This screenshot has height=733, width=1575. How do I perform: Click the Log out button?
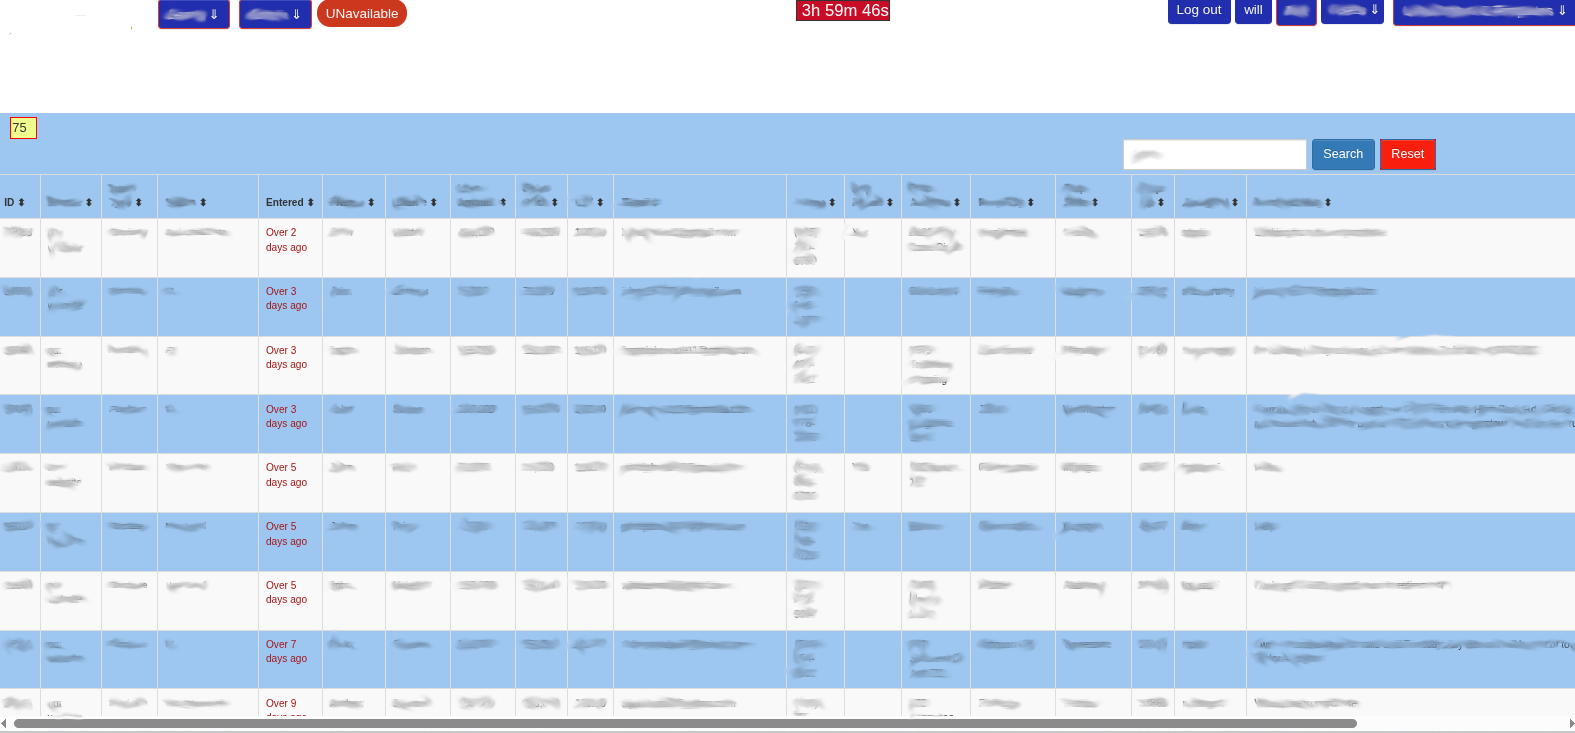tap(1199, 10)
